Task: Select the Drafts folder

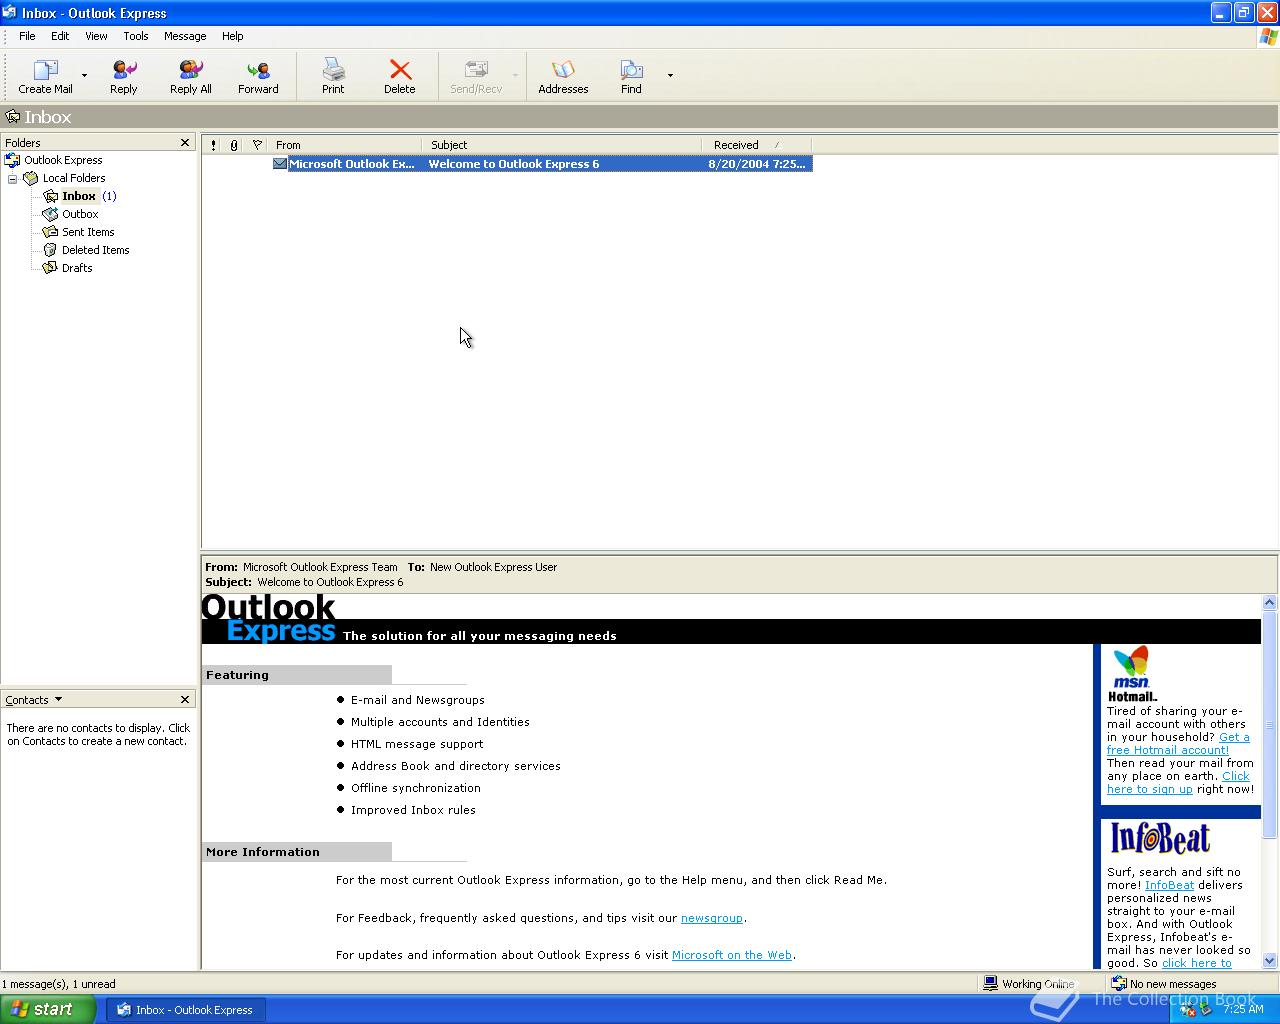Action: tap(77, 268)
